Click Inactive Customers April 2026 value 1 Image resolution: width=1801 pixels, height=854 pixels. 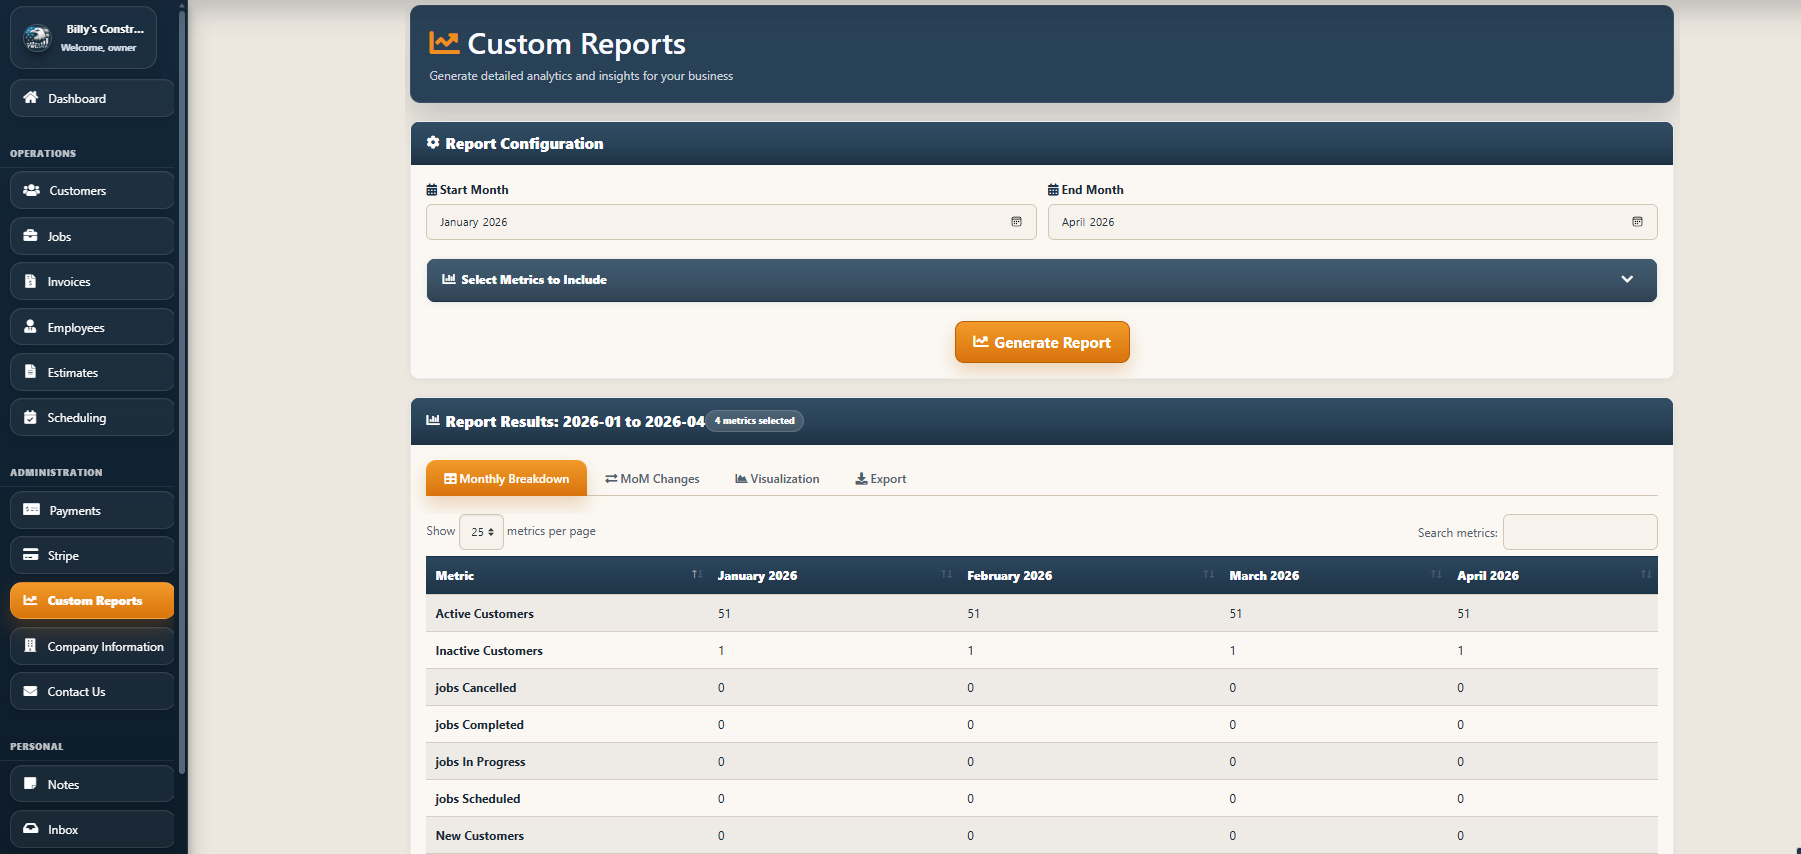click(x=1460, y=650)
